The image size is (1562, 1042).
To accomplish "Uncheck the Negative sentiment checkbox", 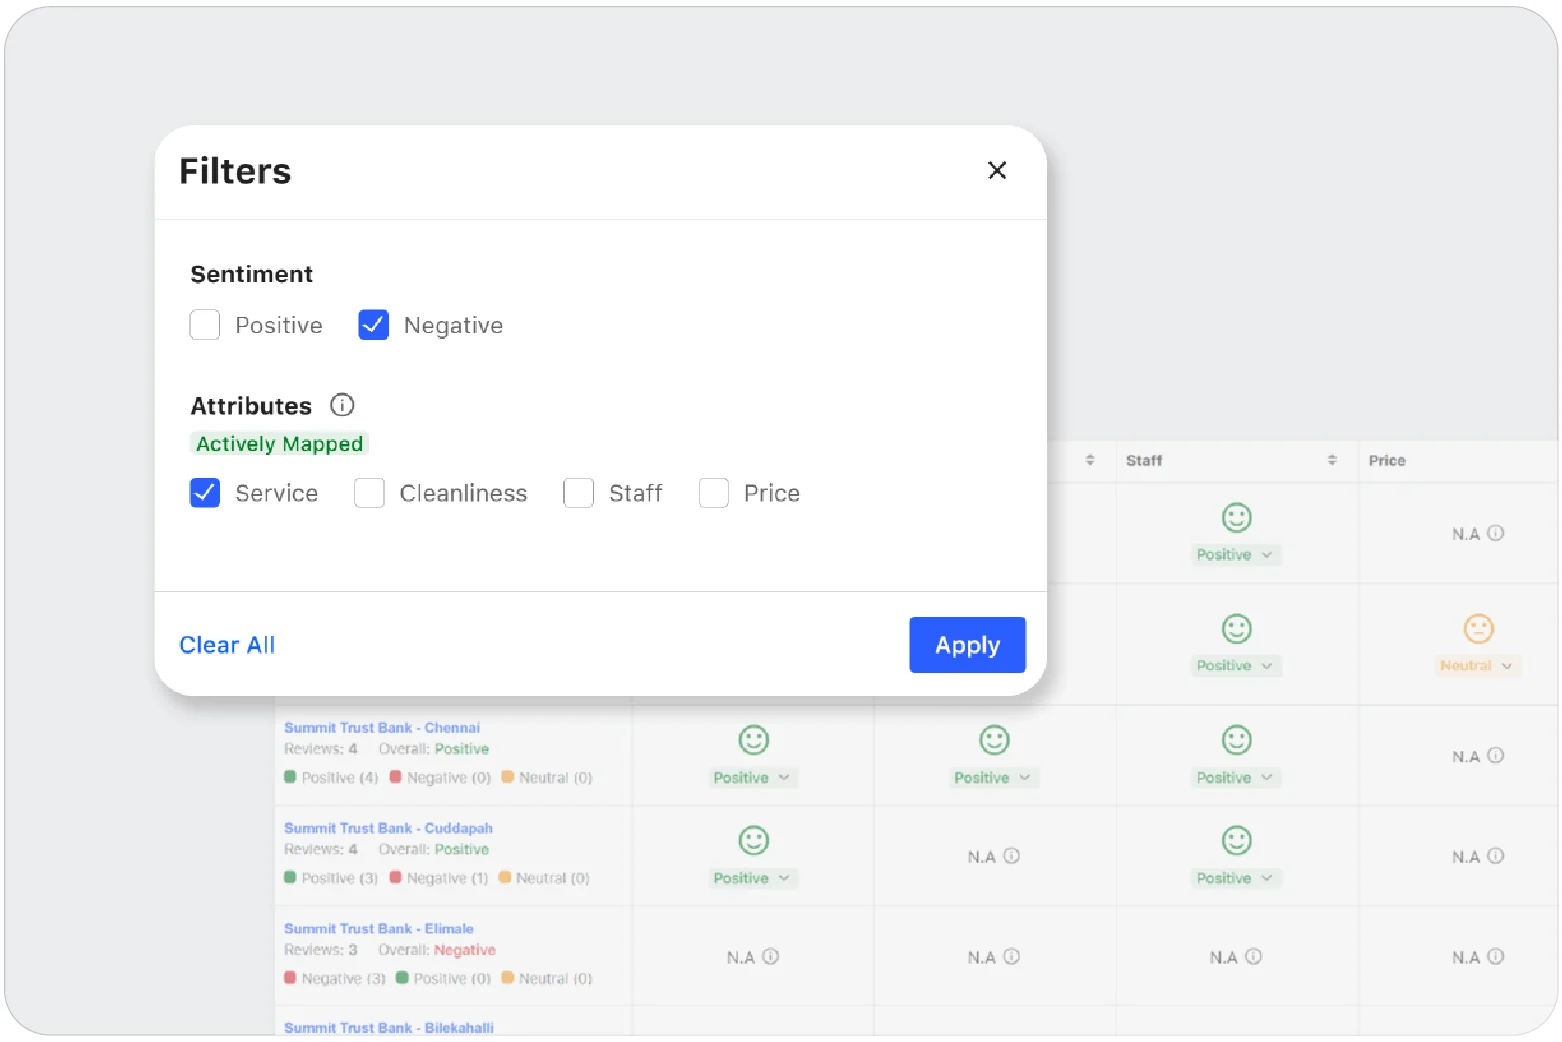I will tap(373, 325).
